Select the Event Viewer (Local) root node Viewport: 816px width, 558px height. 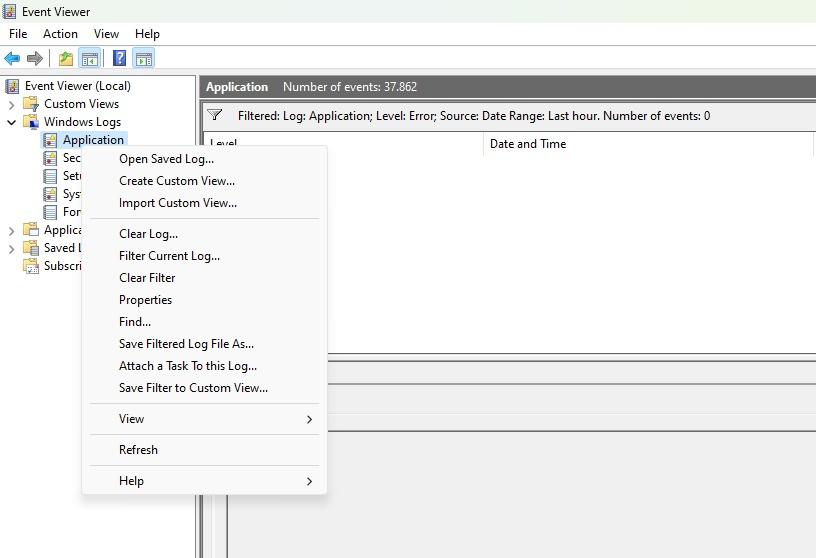pos(77,86)
